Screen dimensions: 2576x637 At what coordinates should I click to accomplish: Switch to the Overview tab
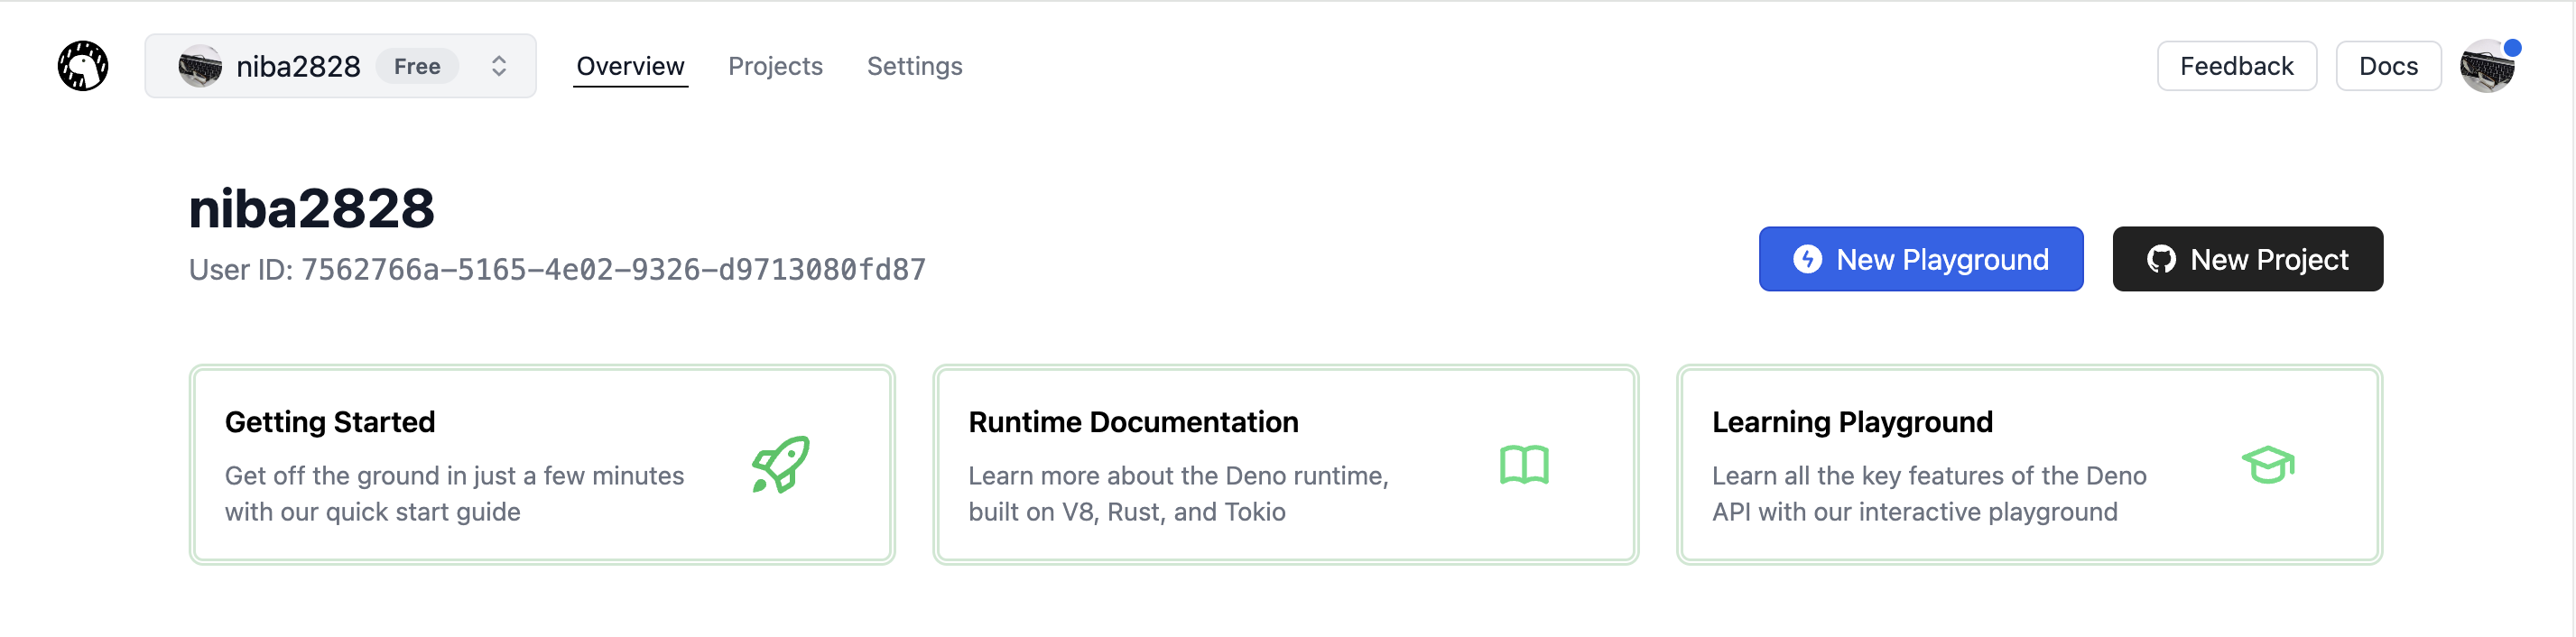point(630,66)
